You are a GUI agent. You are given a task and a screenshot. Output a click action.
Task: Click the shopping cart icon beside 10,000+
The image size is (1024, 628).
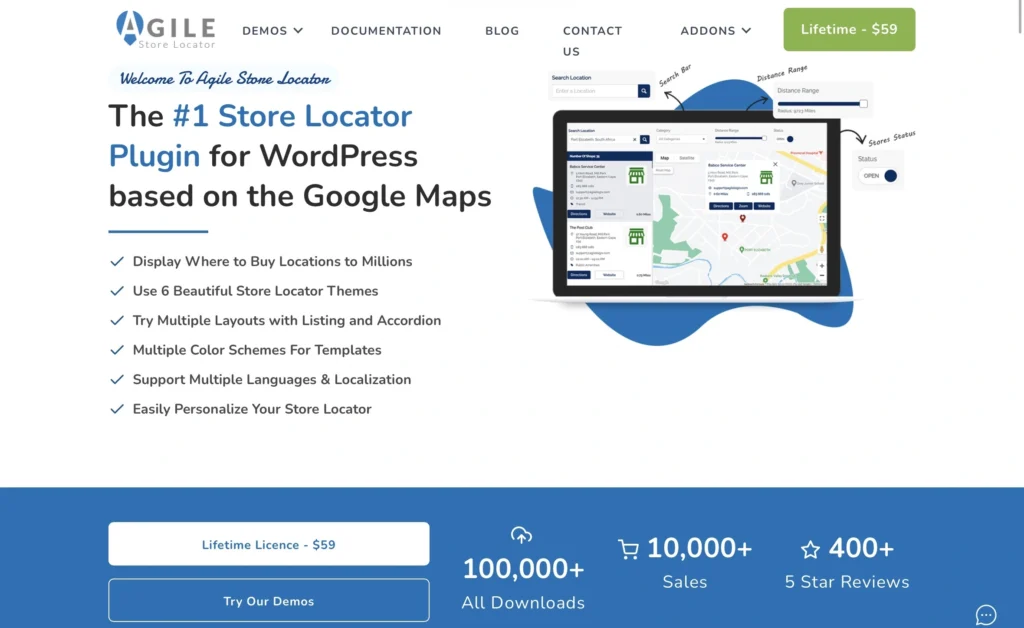(628, 550)
